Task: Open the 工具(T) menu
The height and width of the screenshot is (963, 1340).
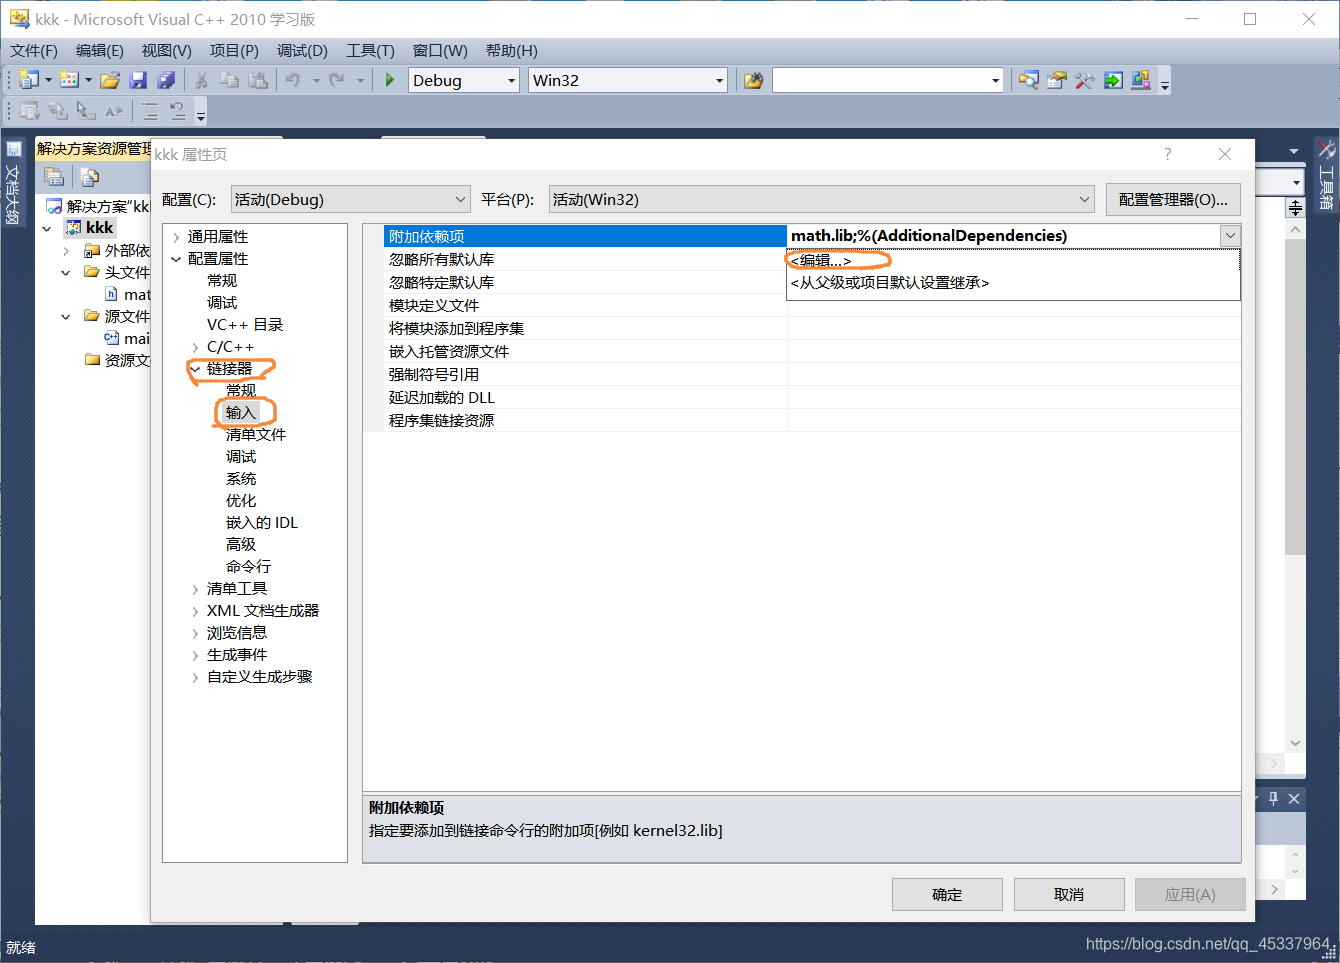Action: click(370, 51)
